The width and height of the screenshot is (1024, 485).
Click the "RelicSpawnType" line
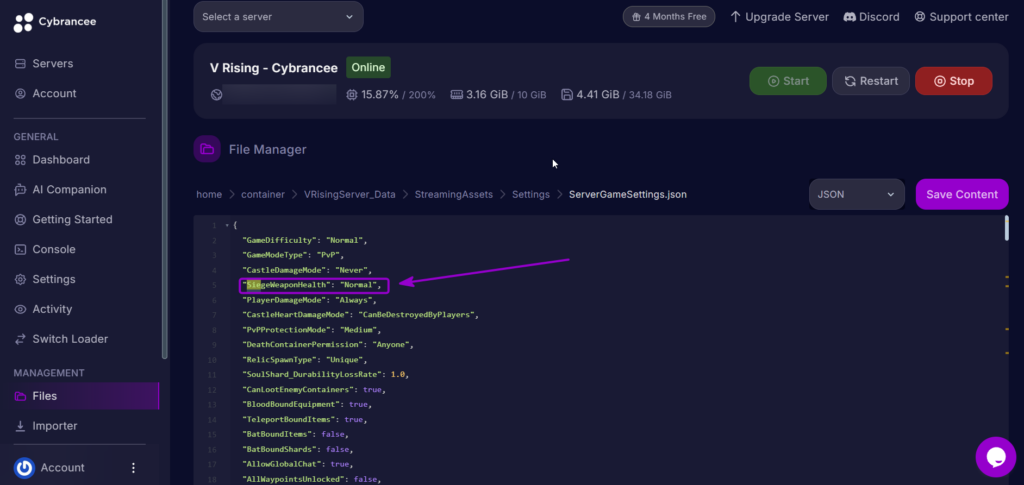pyautogui.click(x=305, y=360)
